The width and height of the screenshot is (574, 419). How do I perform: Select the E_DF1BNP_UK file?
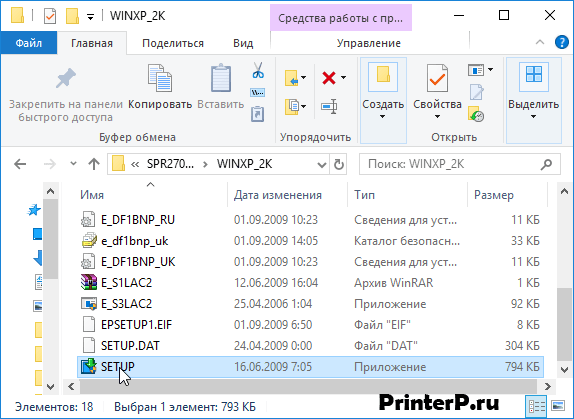(x=310, y=262)
